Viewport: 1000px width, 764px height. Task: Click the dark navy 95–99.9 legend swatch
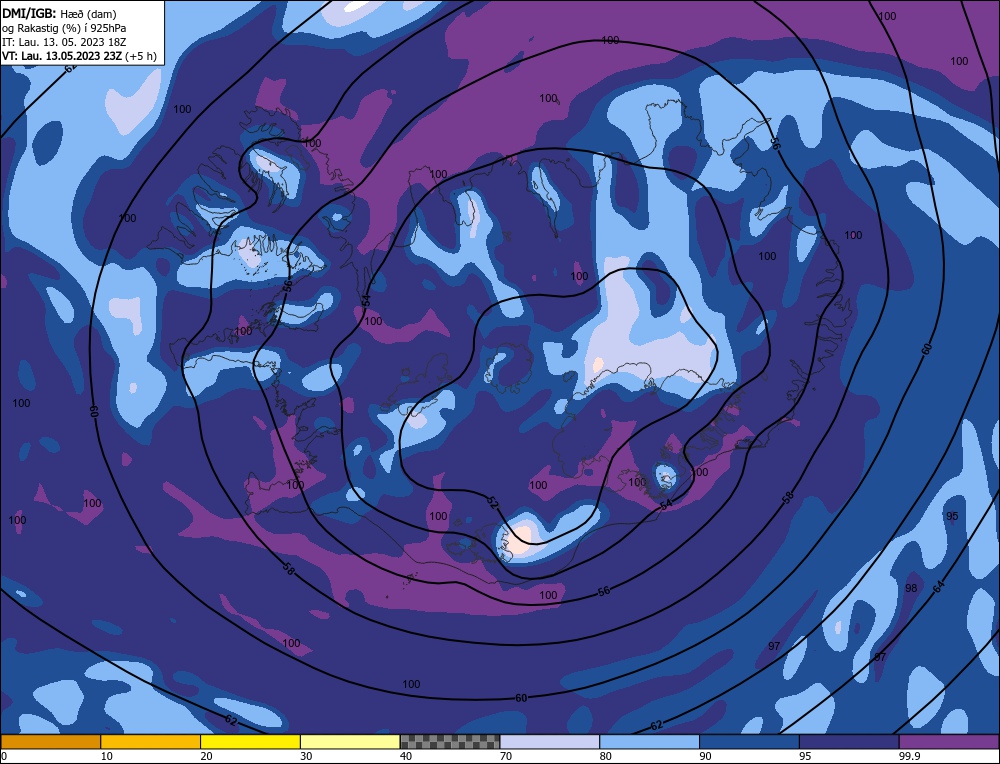tap(849, 742)
